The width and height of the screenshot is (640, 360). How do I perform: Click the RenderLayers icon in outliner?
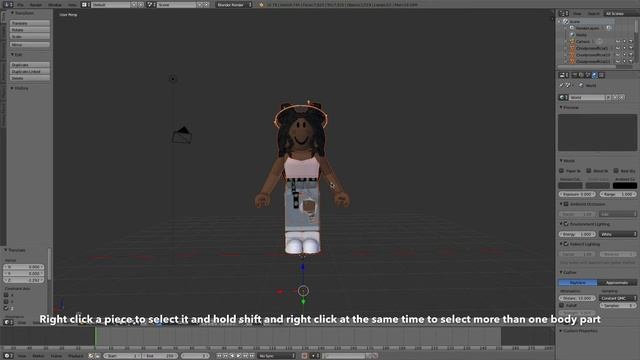(572, 28)
